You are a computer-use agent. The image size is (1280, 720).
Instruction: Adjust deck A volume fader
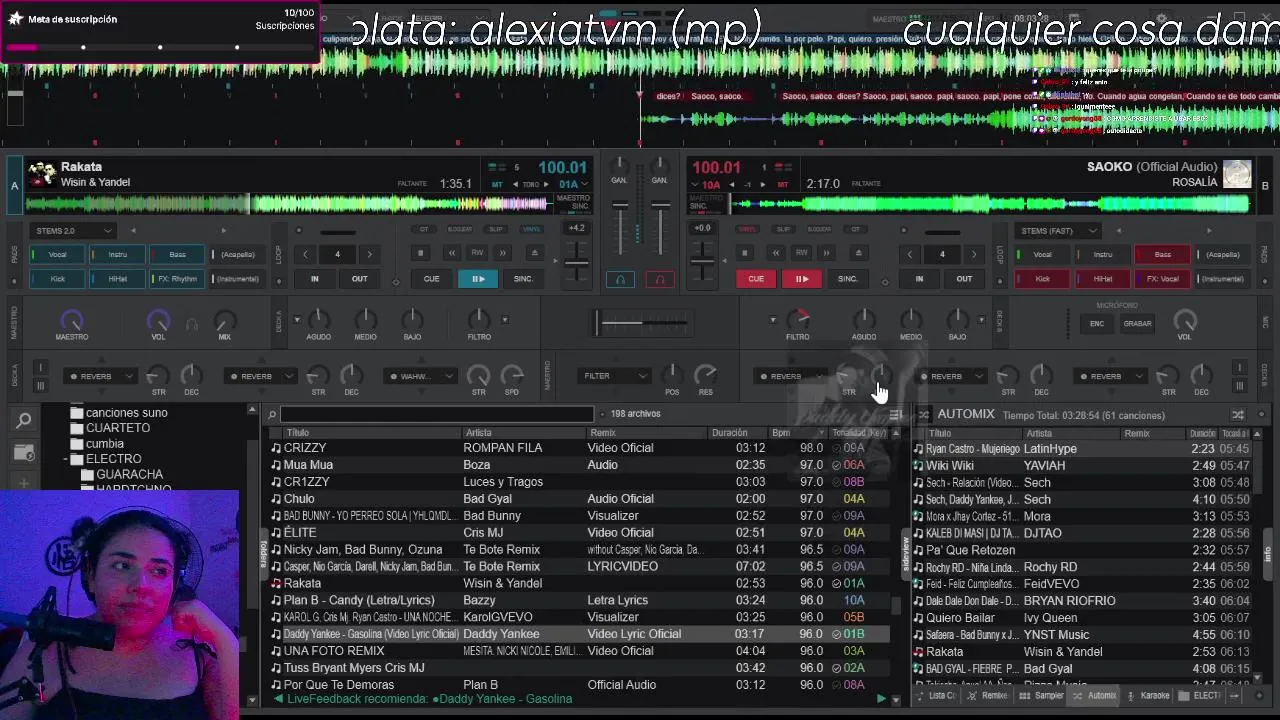(620, 205)
